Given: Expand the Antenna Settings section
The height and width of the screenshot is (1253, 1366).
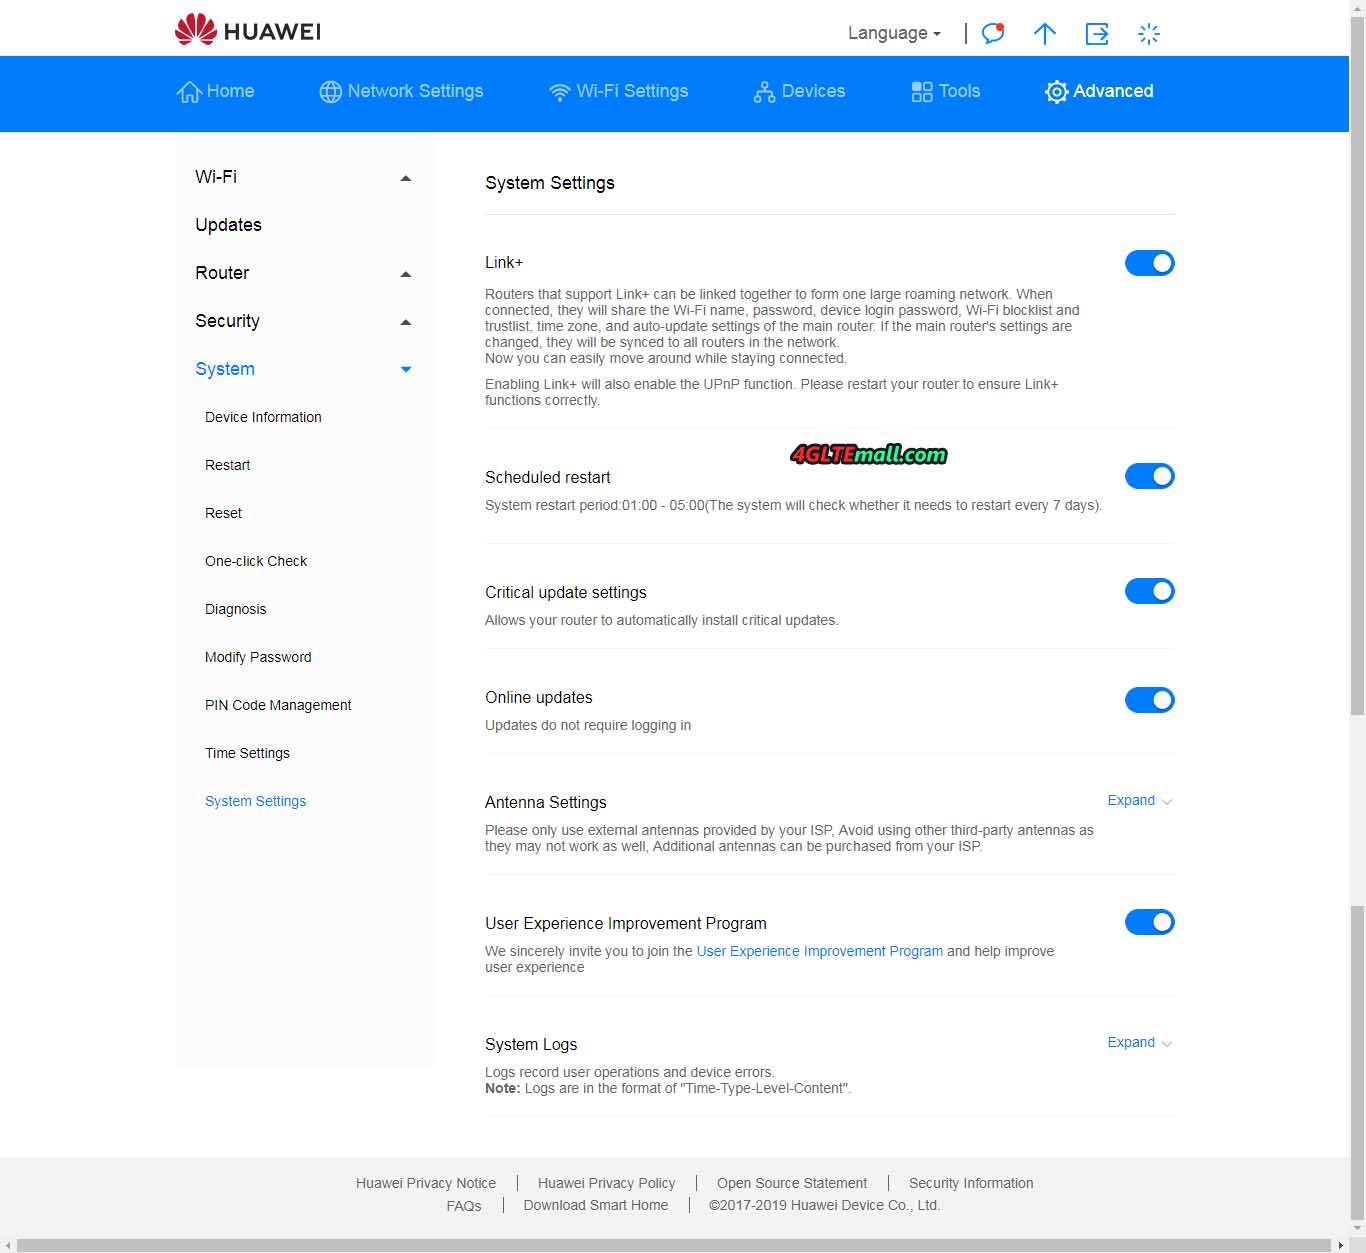Looking at the screenshot, I should coord(1139,801).
